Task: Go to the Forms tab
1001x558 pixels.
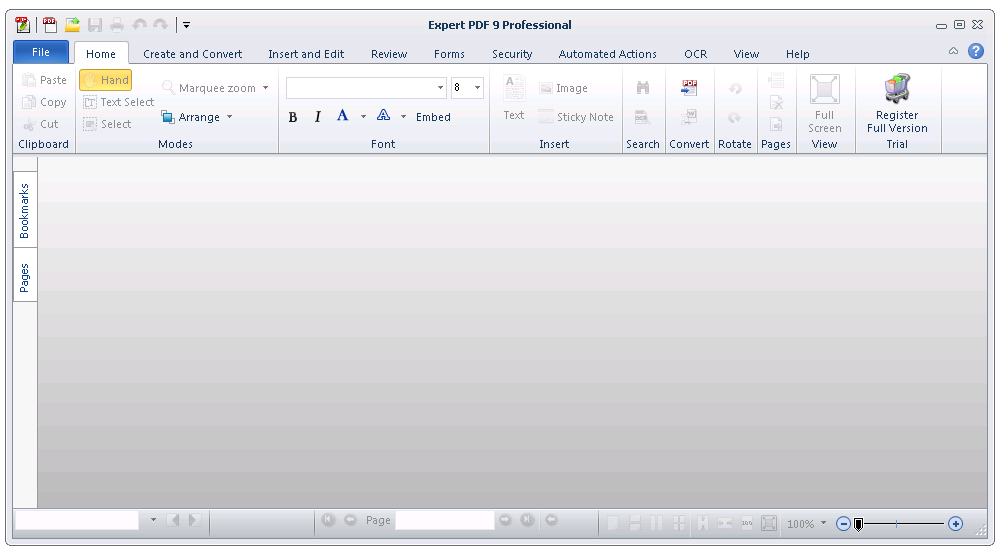Action: click(x=449, y=54)
